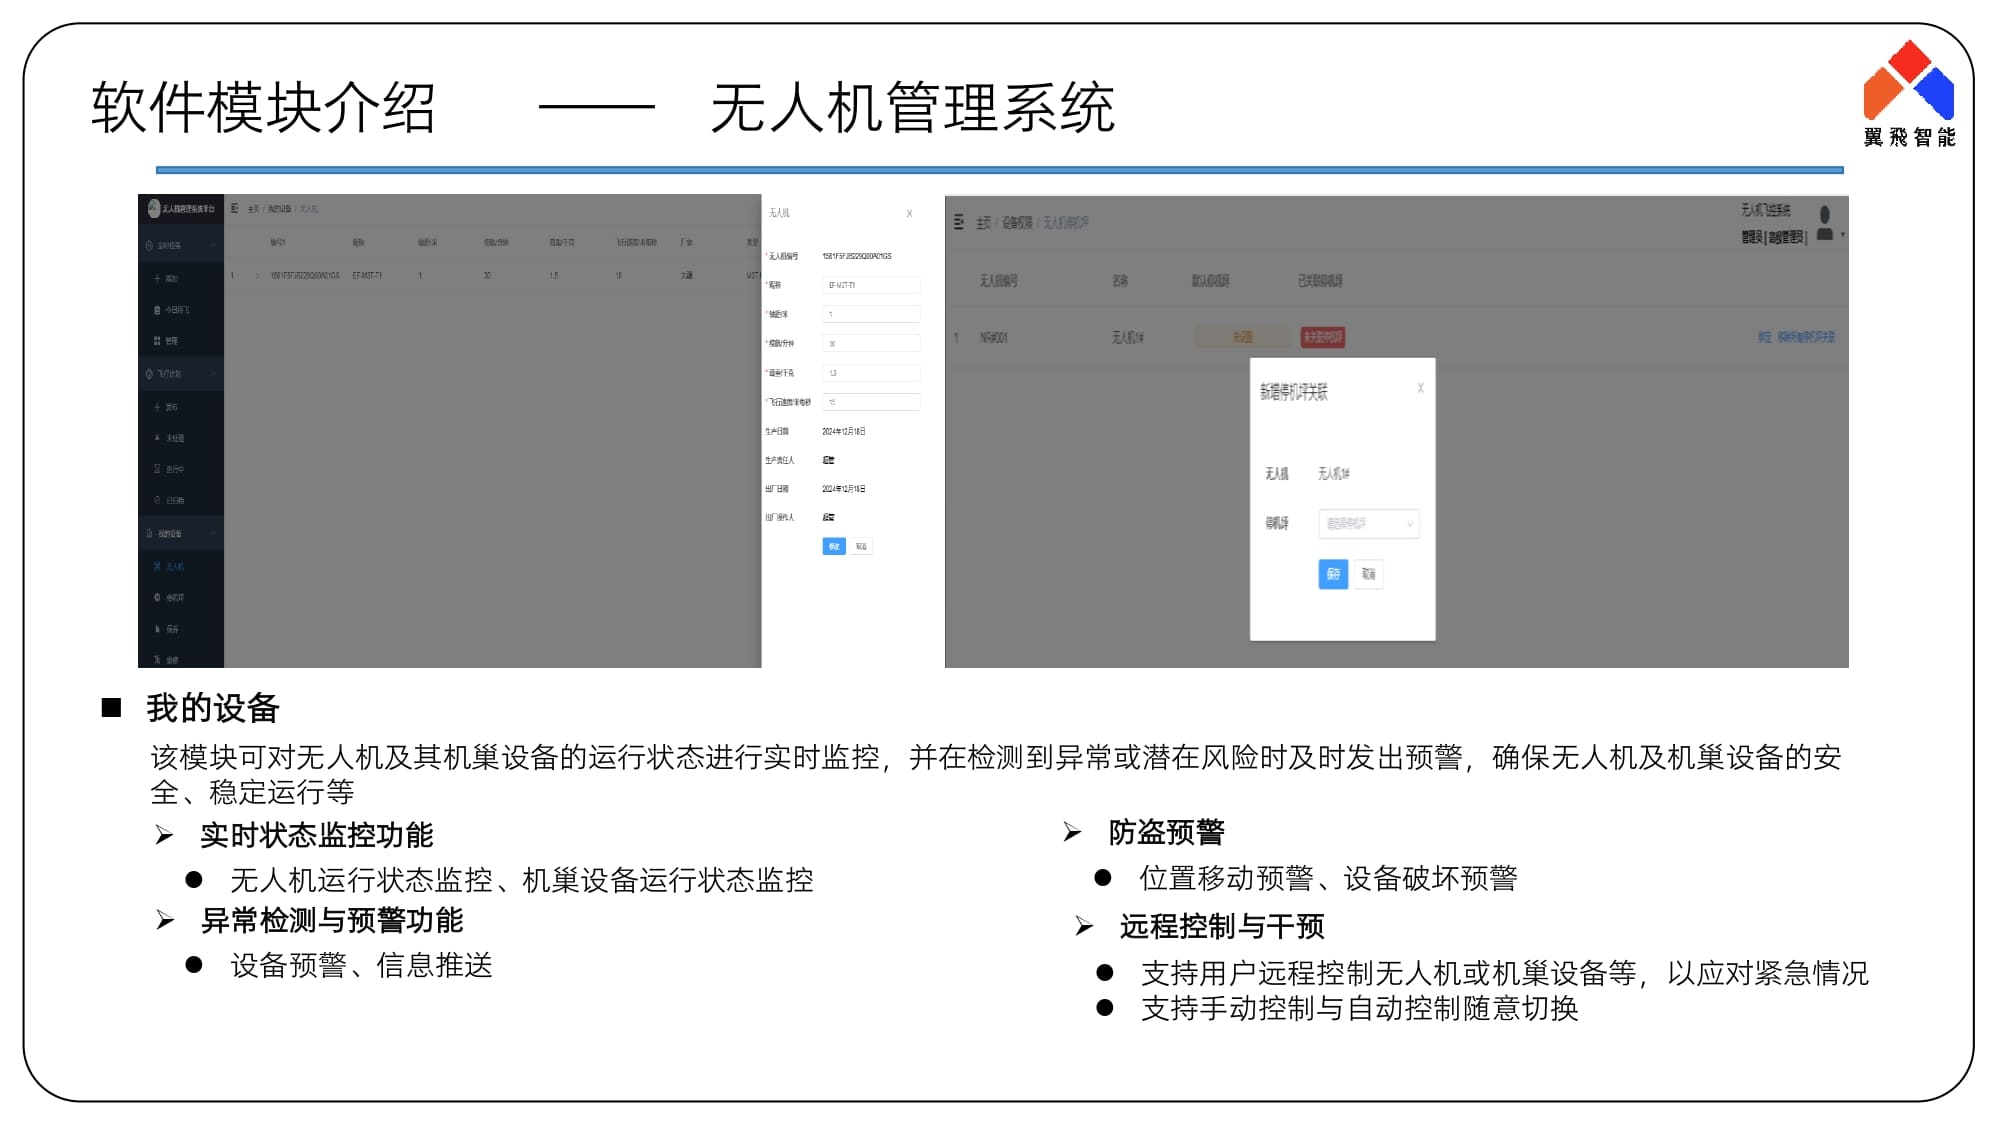
Task: Click the hamburger icon beside 主页 in right screenshot
Action: tap(959, 222)
